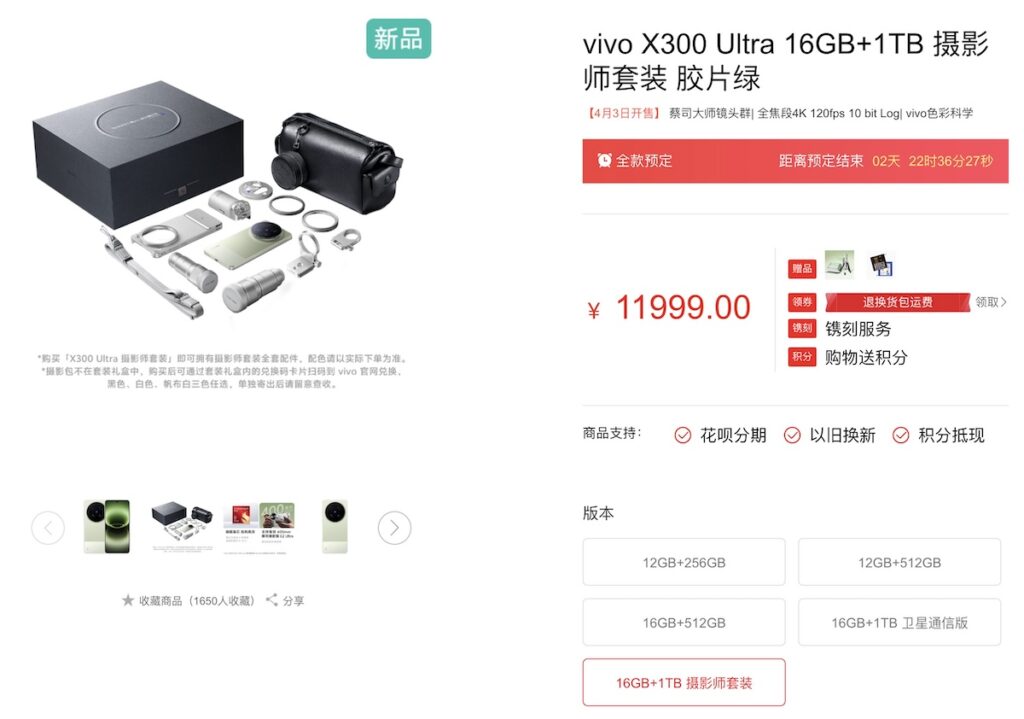Open the second gift item image
Viewport: 1024px width, 719px height.
pyautogui.click(x=881, y=264)
